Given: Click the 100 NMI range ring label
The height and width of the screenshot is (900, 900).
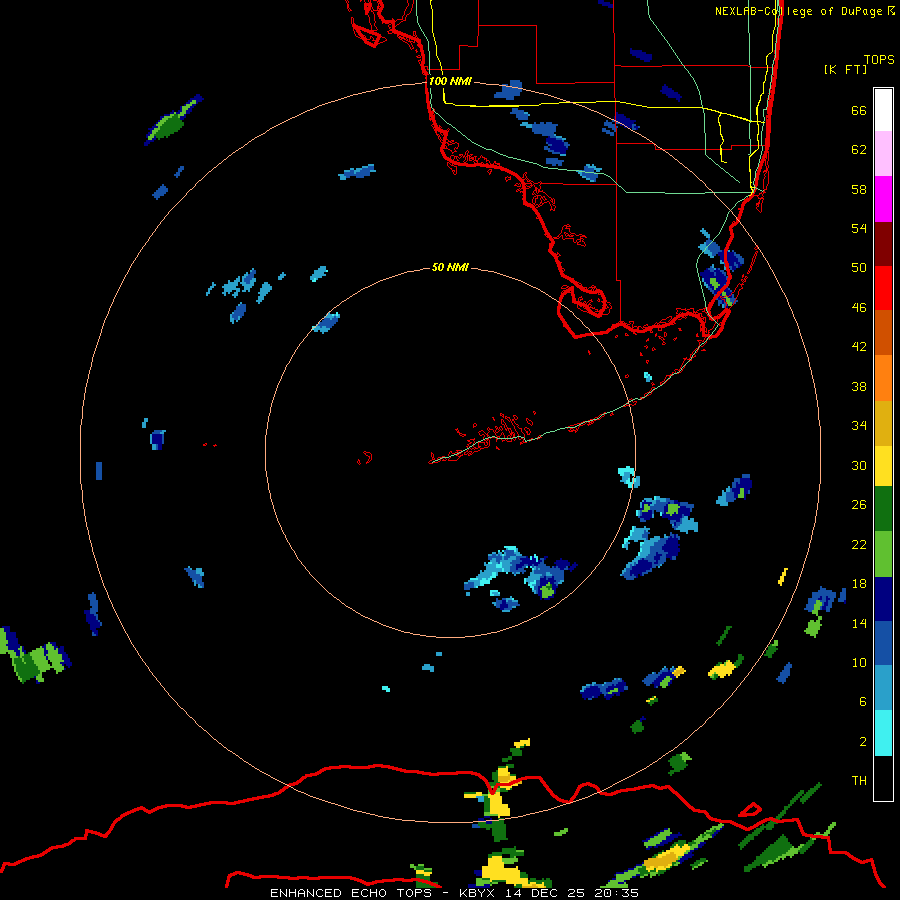Looking at the screenshot, I should point(450,82).
